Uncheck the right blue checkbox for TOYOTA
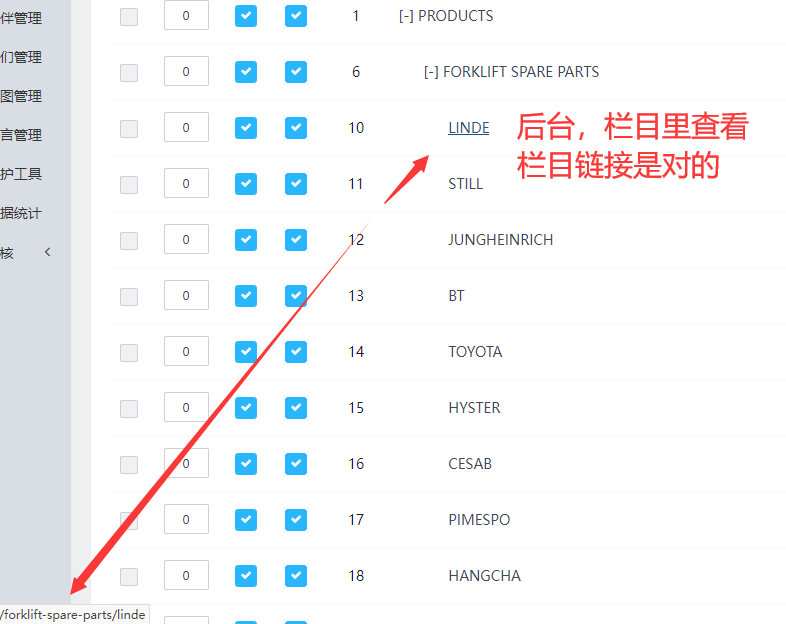This screenshot has height=624, width=786. tap(296, 352)
